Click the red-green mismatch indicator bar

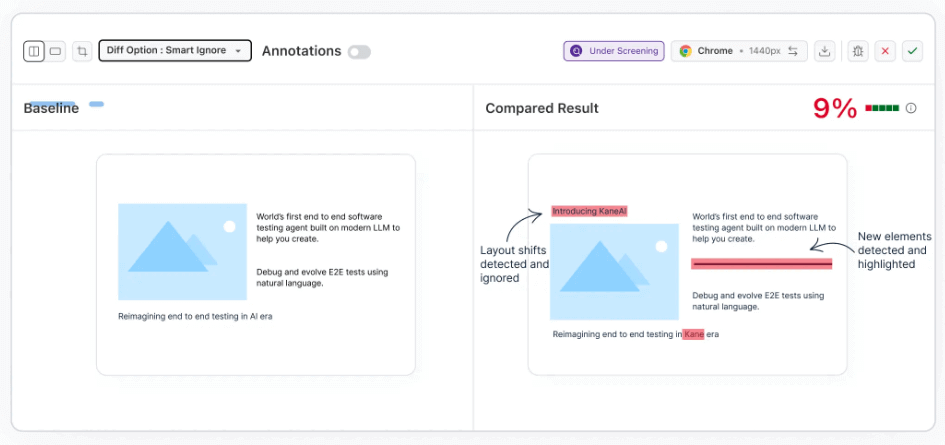(x=882, y=108)
